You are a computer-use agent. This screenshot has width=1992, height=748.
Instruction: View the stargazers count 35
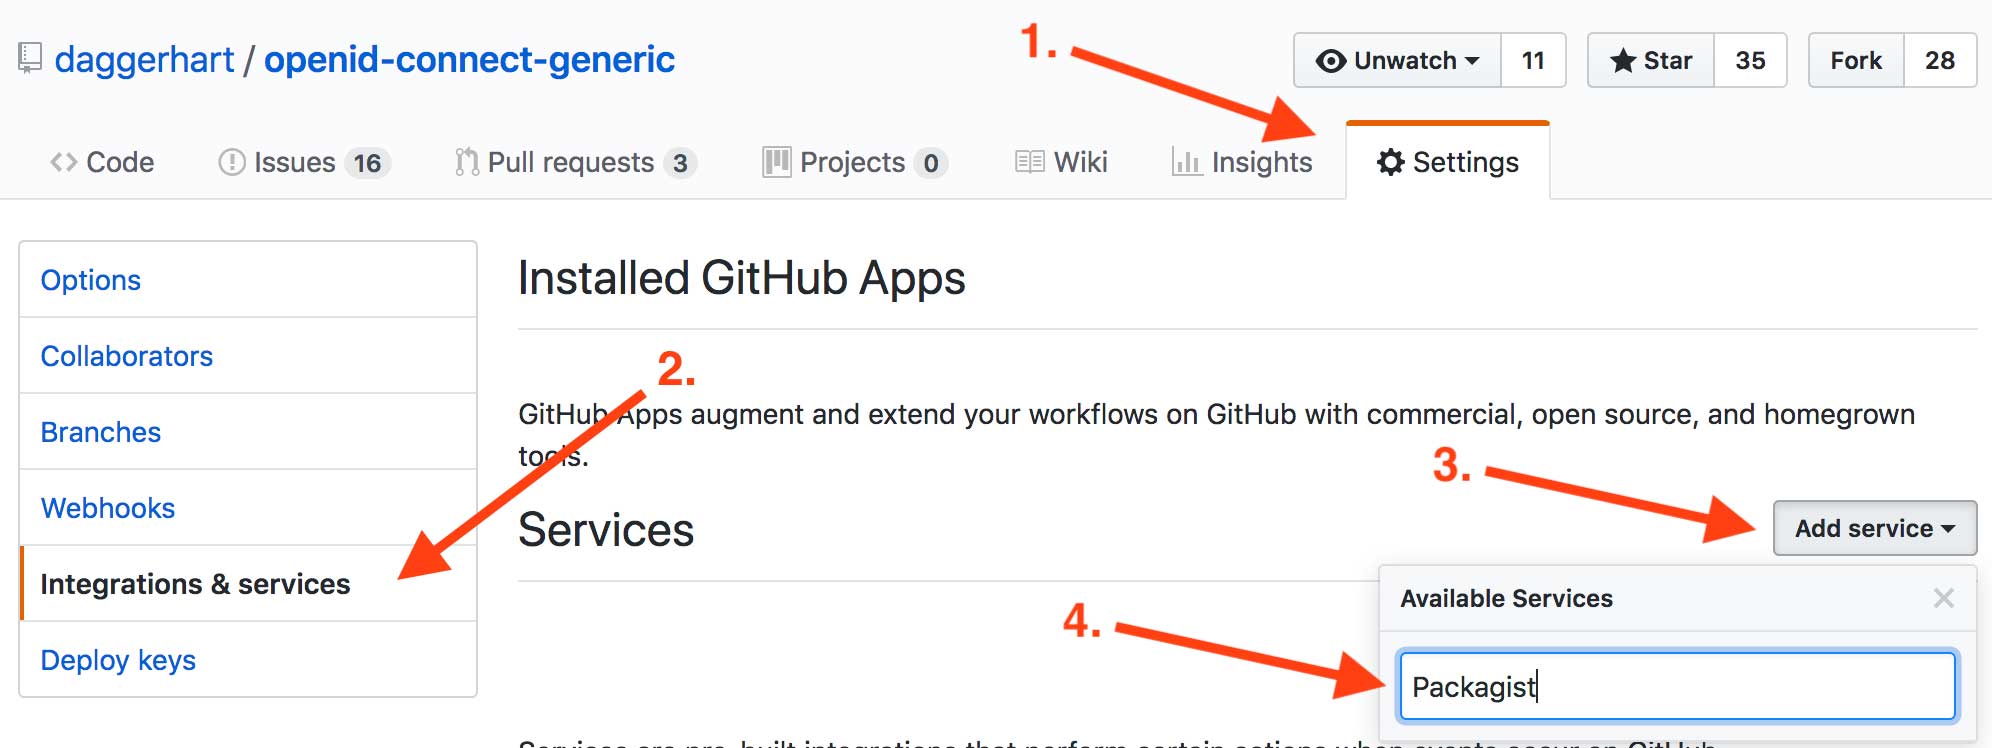click(1750, 61)
